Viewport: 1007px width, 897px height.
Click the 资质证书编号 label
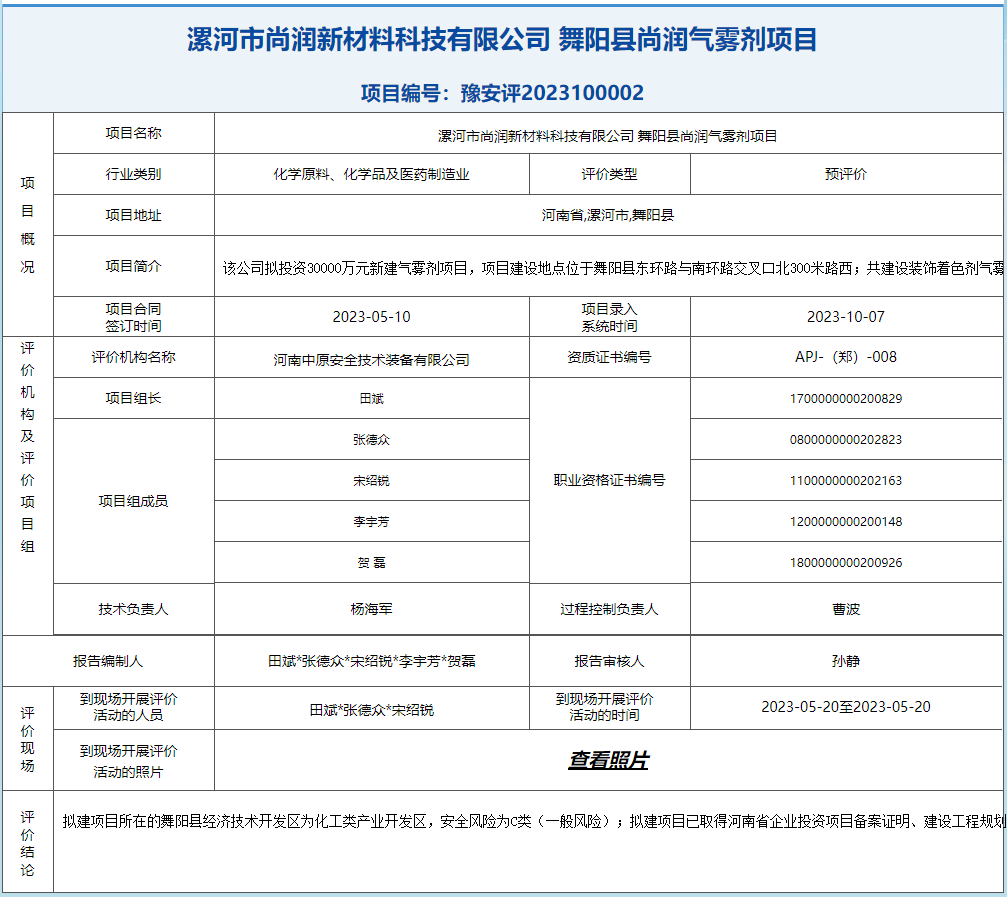[609, 357]
